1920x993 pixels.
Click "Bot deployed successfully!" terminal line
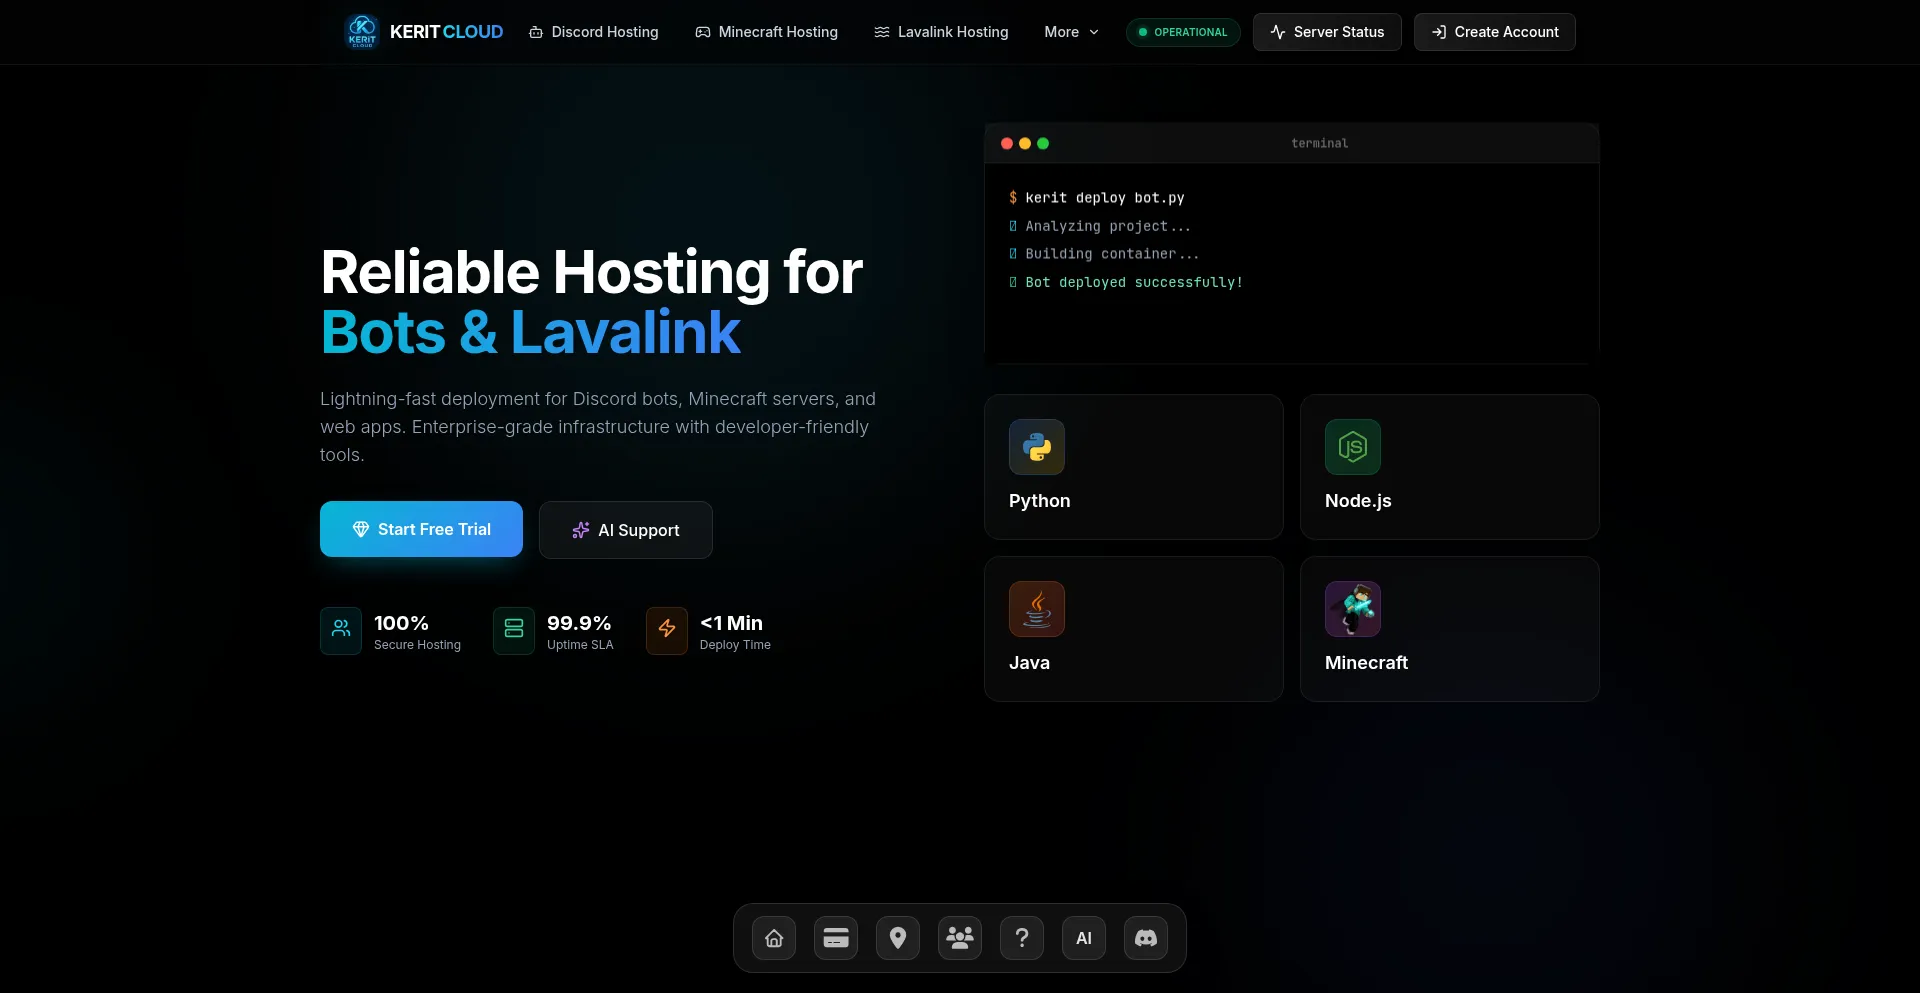tap(1134, 282)
